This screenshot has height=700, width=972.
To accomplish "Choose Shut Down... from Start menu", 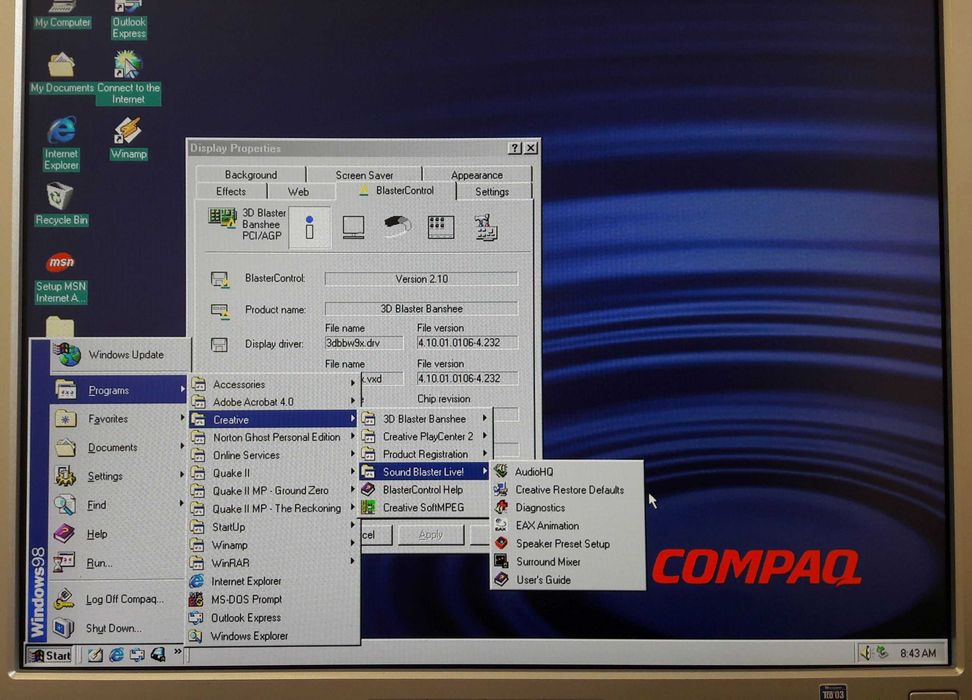I will pos(118,628).
